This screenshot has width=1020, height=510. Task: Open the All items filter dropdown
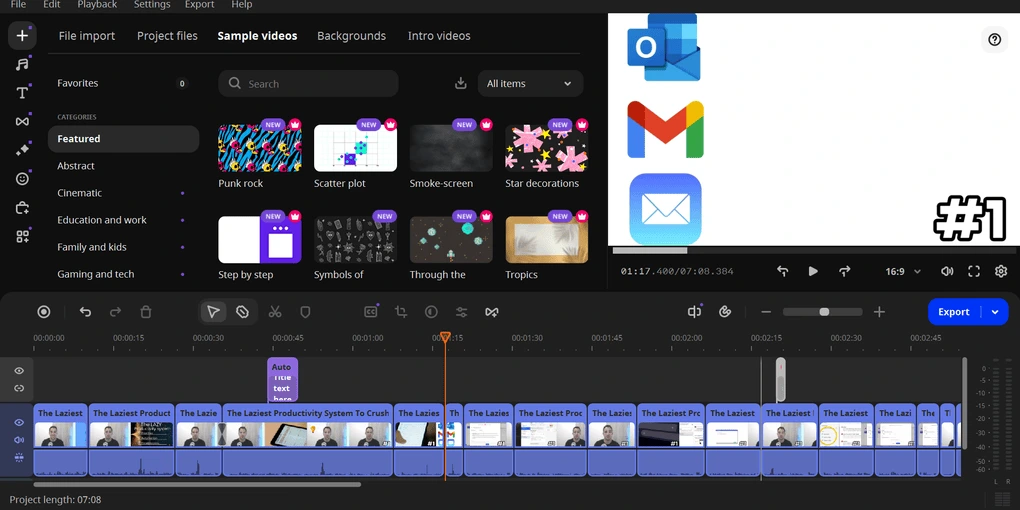pyautogui.click(x=530, y=83)
